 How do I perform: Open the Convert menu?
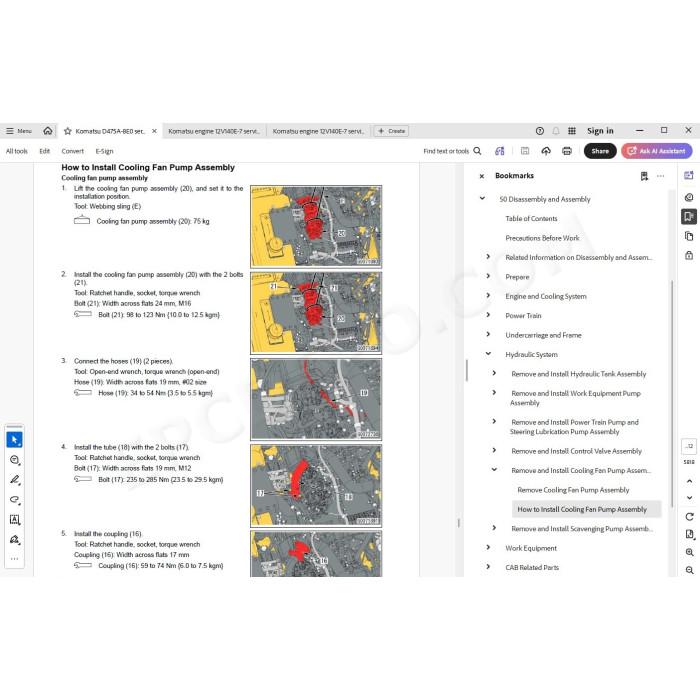click(72, 151)
